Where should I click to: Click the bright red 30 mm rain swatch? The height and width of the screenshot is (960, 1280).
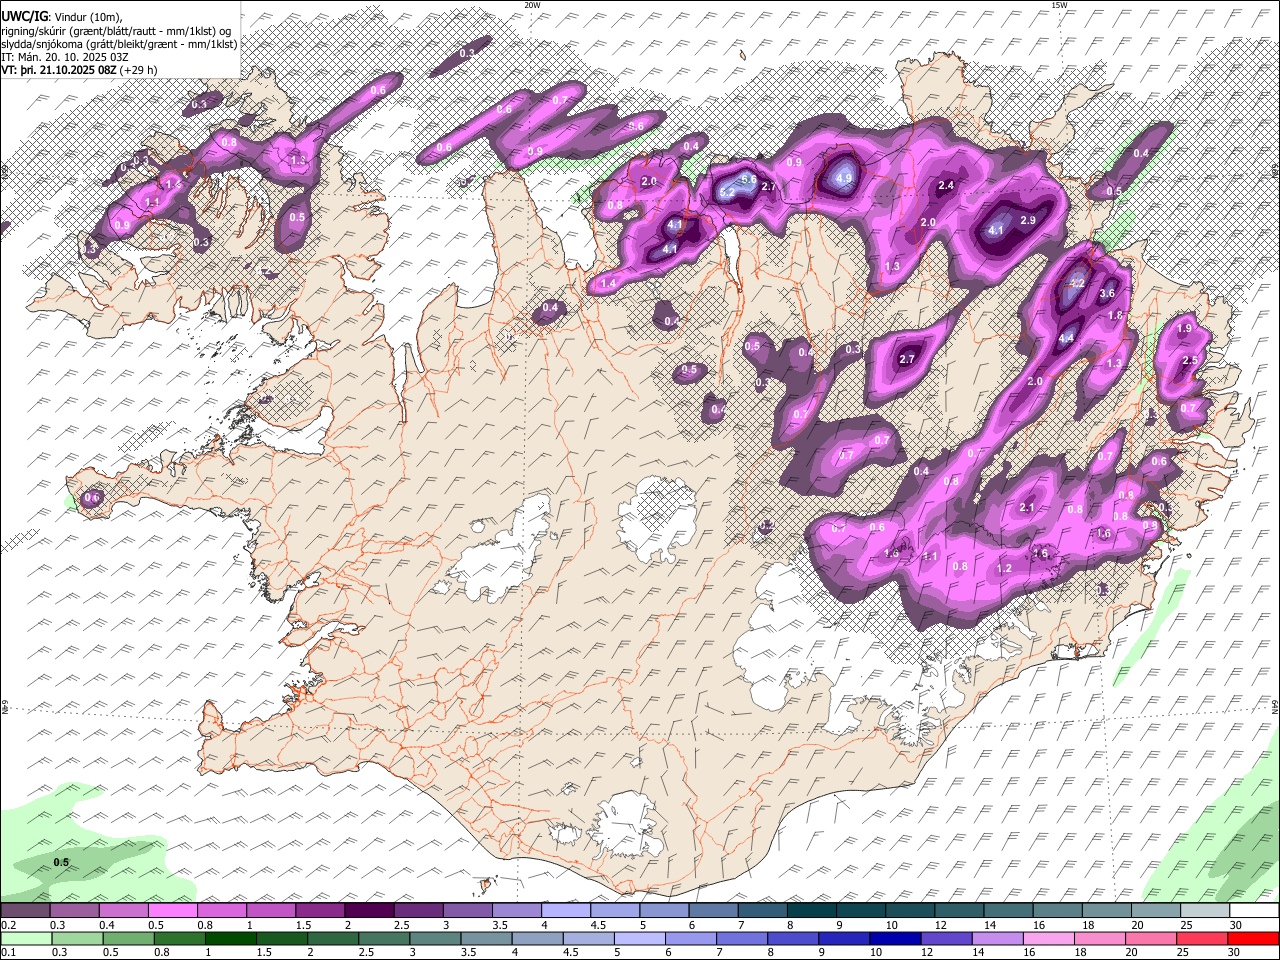pos(1253,938)
